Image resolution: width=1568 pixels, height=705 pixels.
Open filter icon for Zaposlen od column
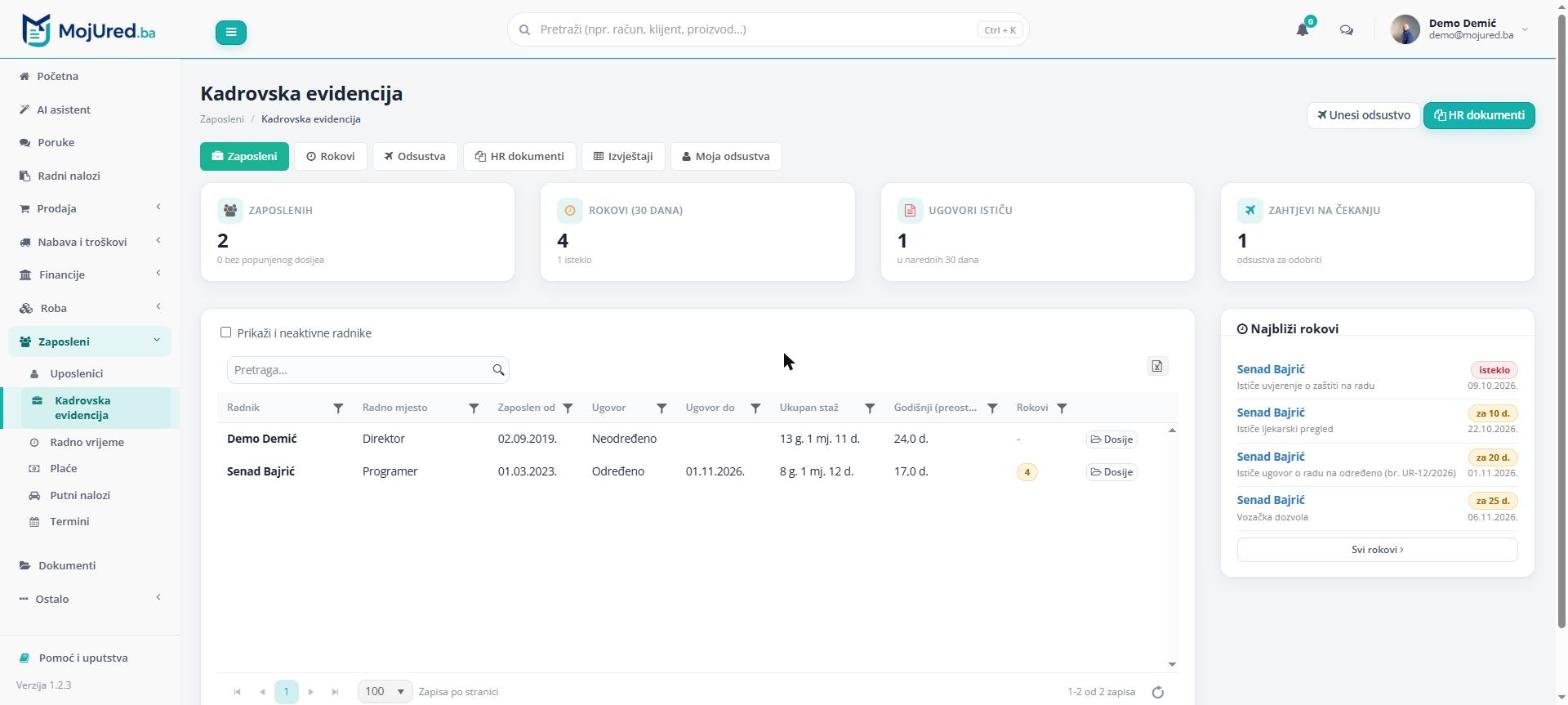pos(568,408)
